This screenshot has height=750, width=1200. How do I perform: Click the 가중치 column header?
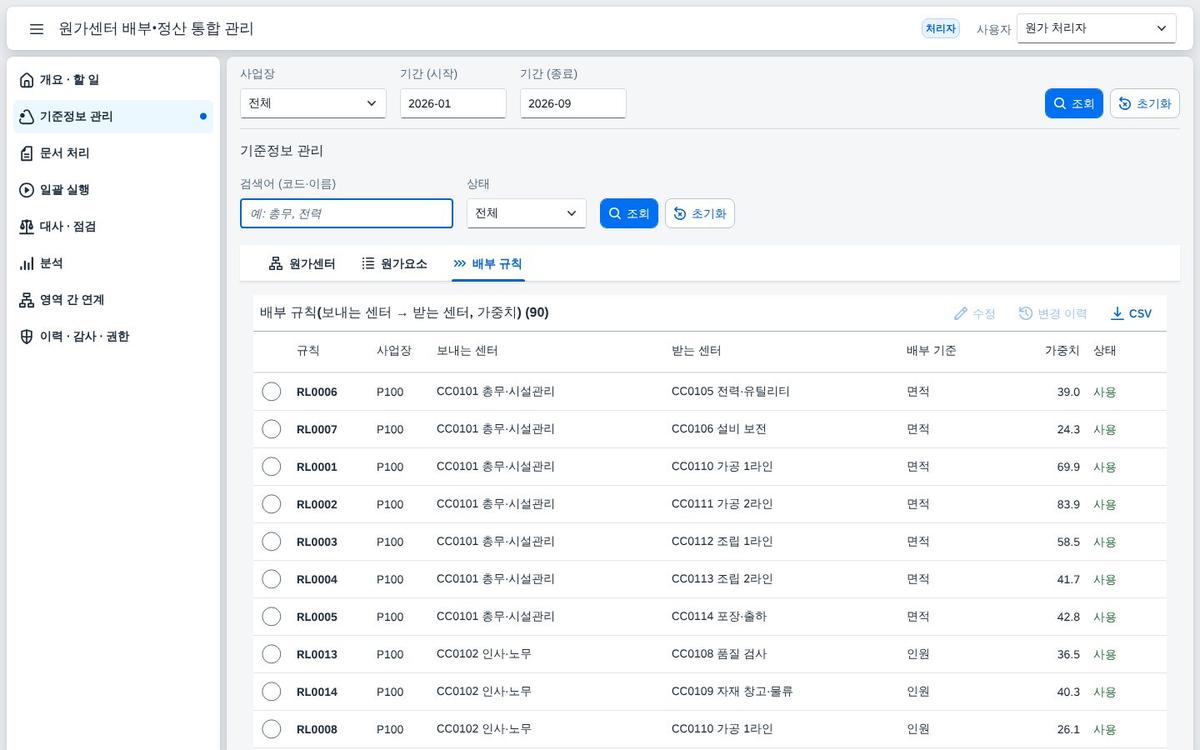pyautogui.click(x=1062, y=351)
